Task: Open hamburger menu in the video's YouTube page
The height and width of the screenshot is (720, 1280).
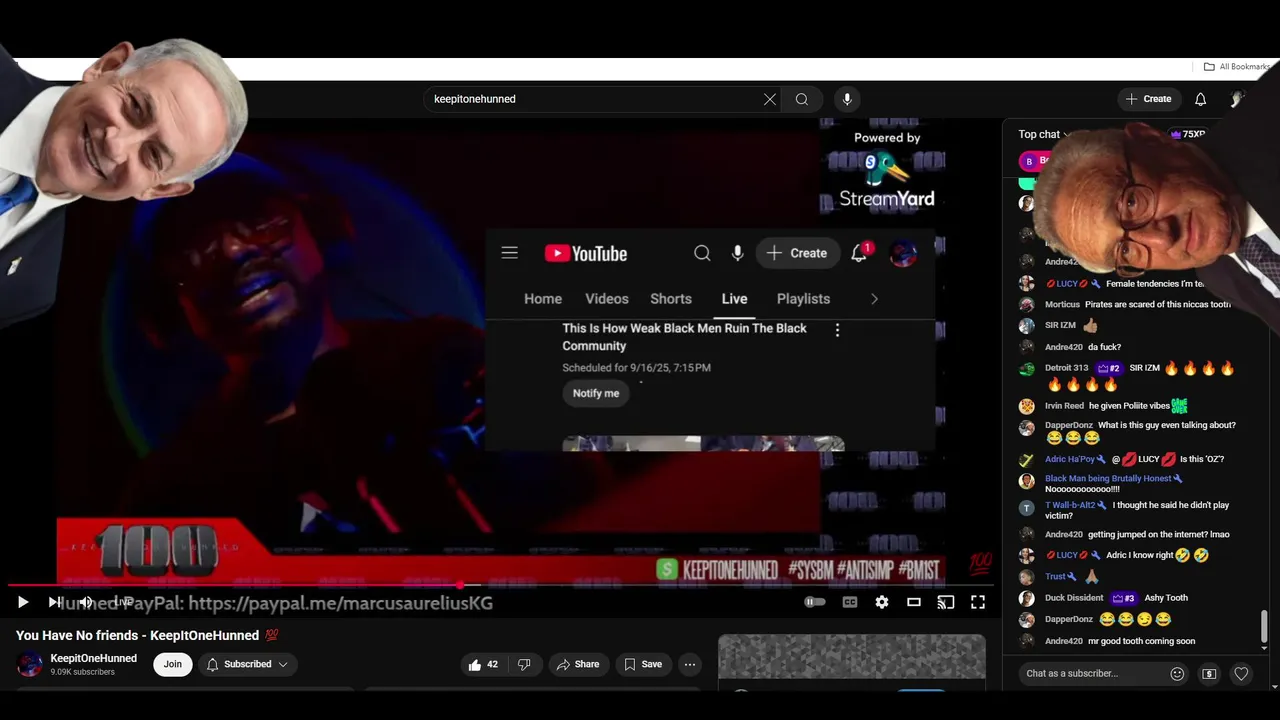Action: (x=509, y=253)
